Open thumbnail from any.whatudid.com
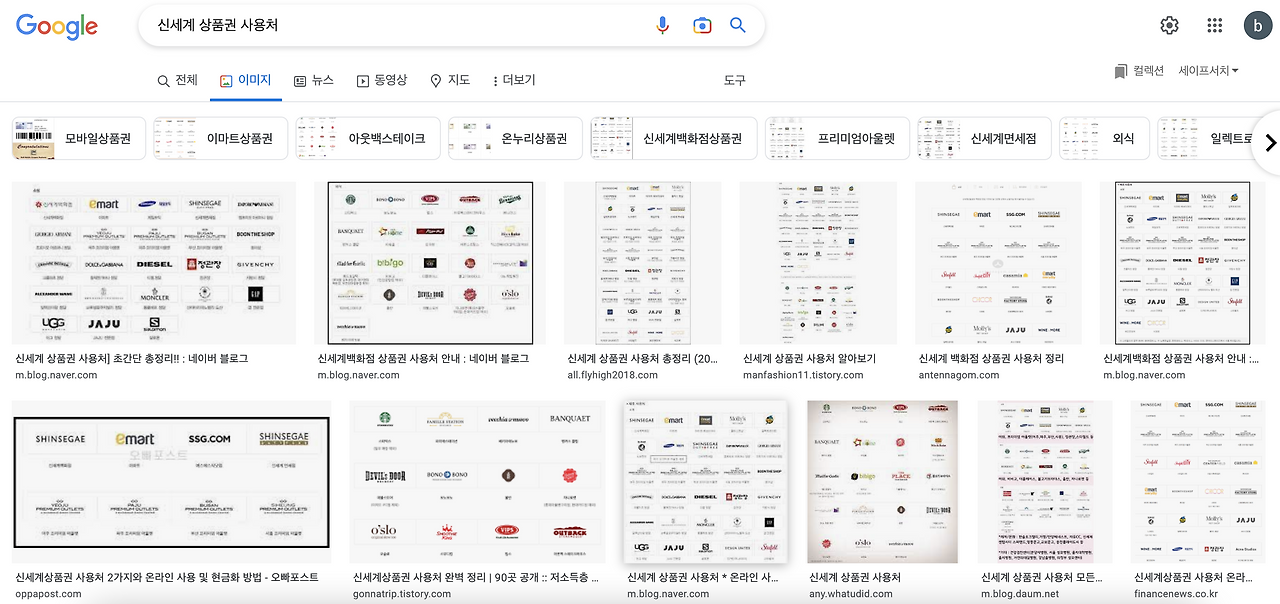 [882, 482]
